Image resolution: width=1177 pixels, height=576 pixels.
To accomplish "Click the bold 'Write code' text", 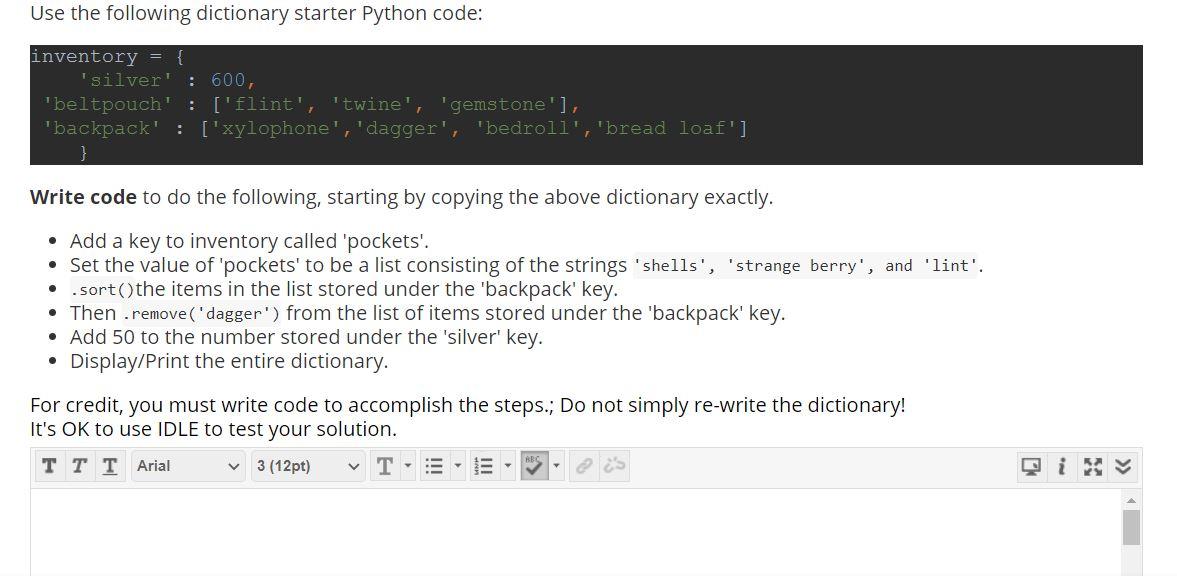I will pos(83,198).
